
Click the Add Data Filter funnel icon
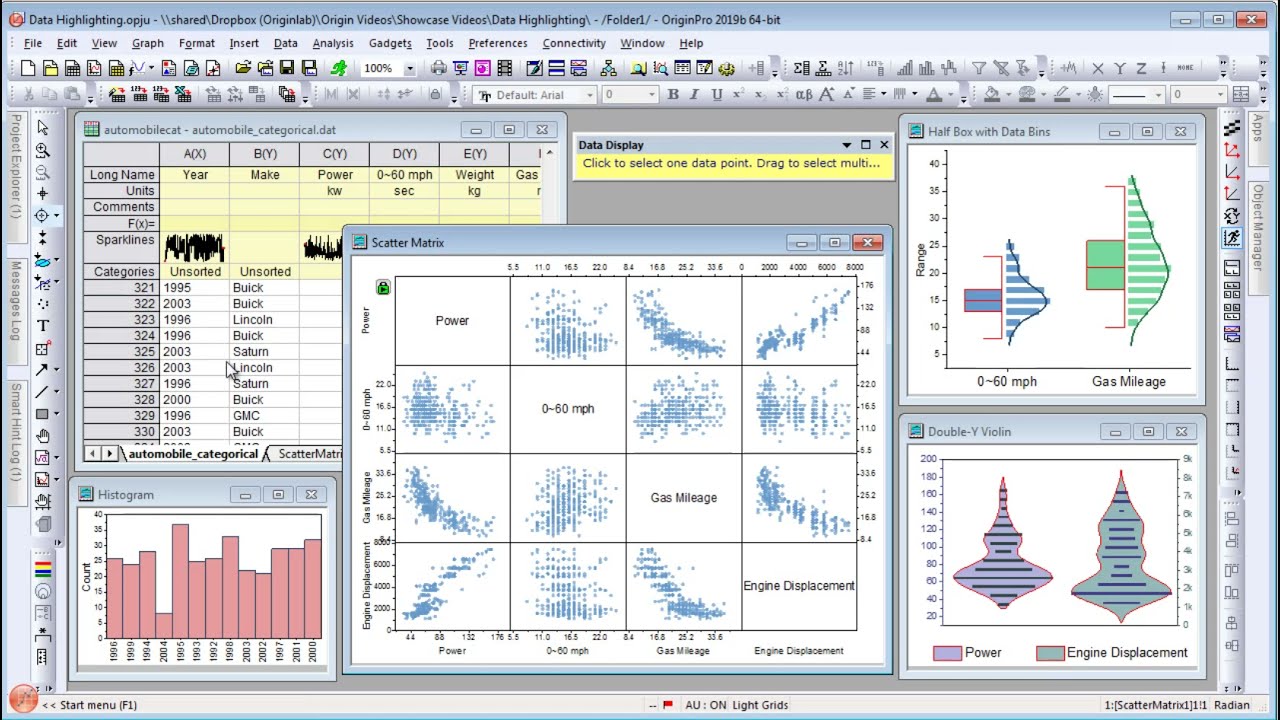point(979,68)
